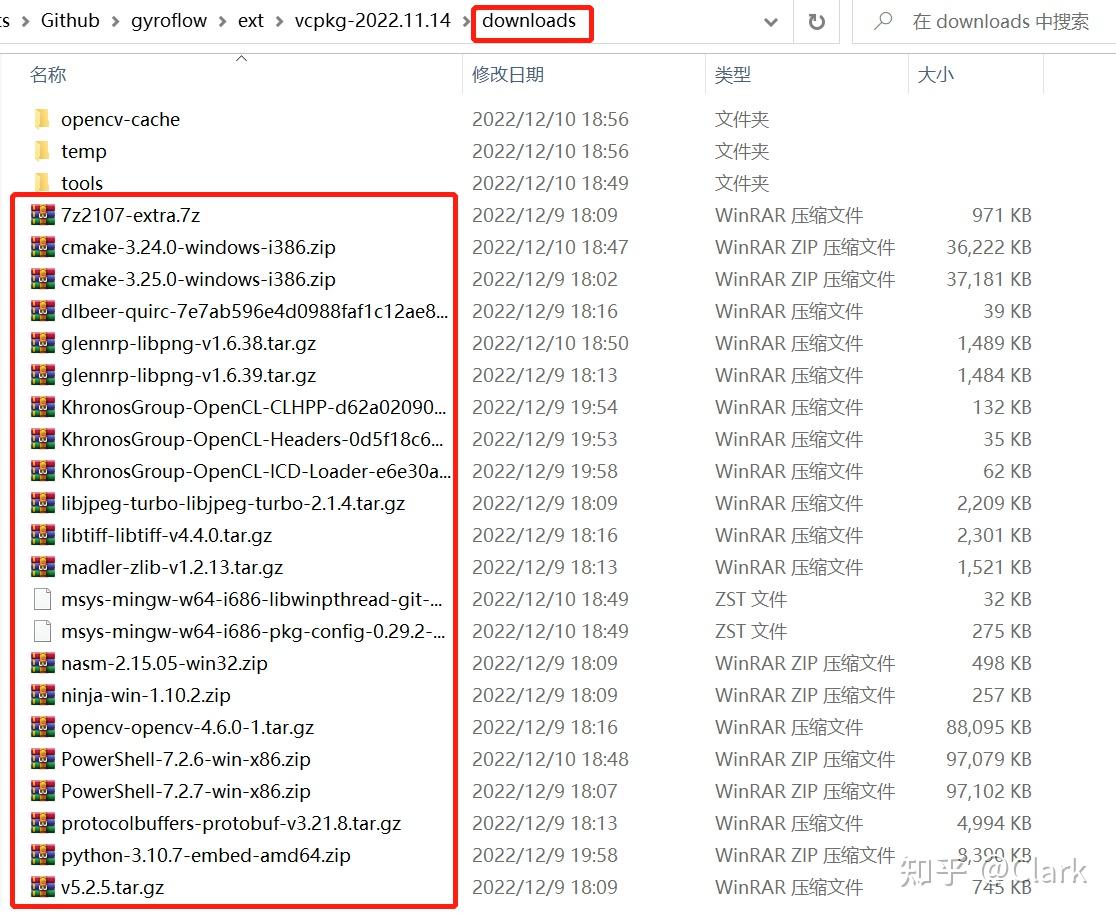The width and height of the screenshot is (1116, 918).
Task: Navigate to gyroflow via the breadcrumb
Action: pyautogui.click(x=167, y=20)
